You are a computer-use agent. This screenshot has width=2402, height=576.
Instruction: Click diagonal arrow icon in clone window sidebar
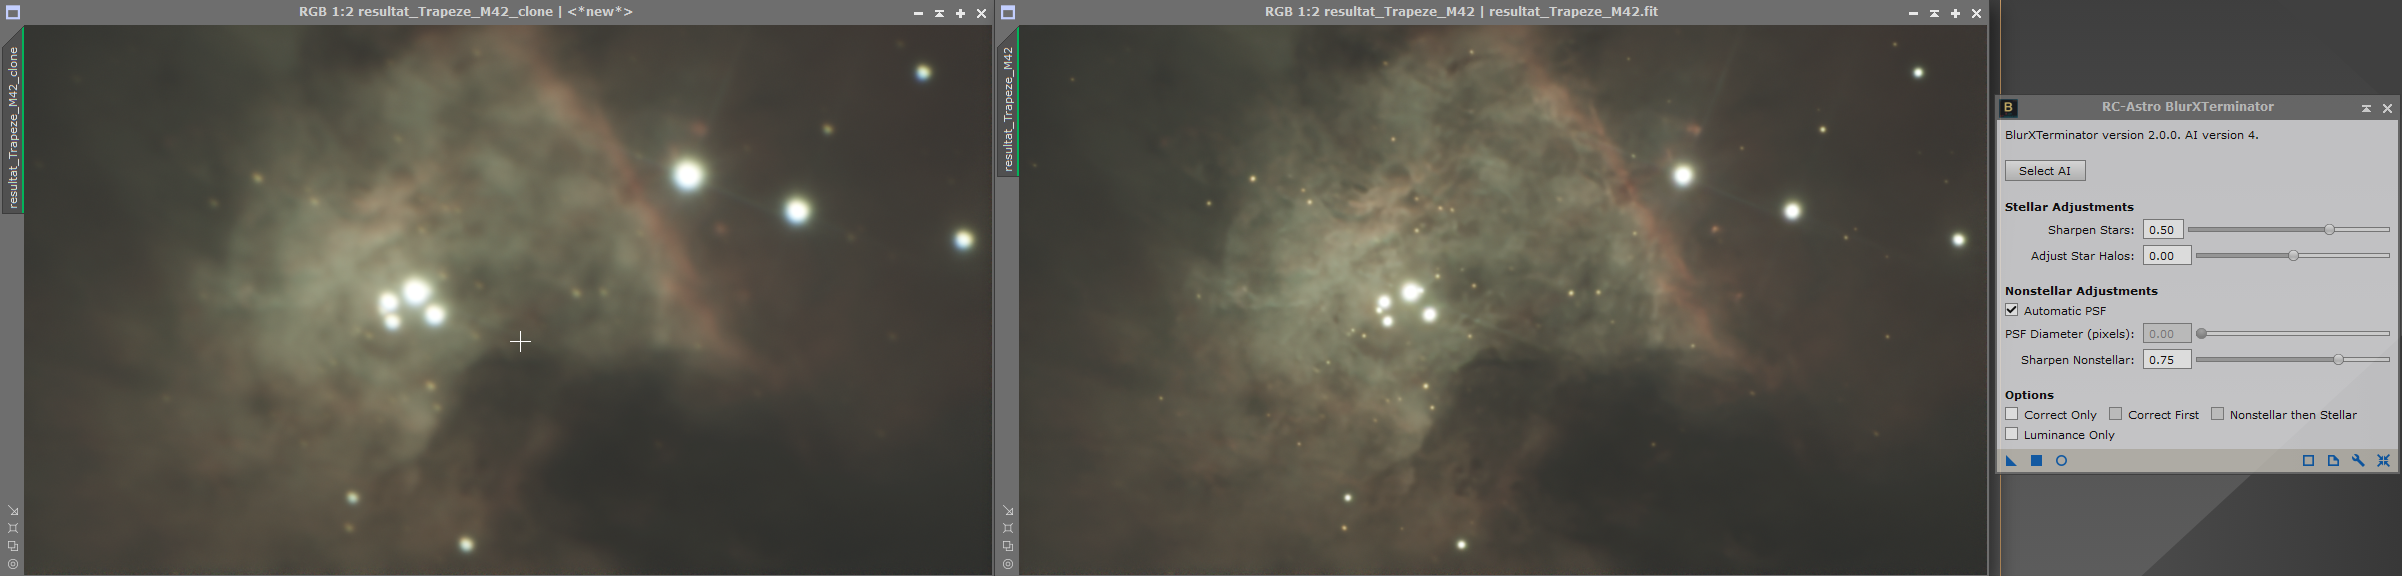coord(13,510)
